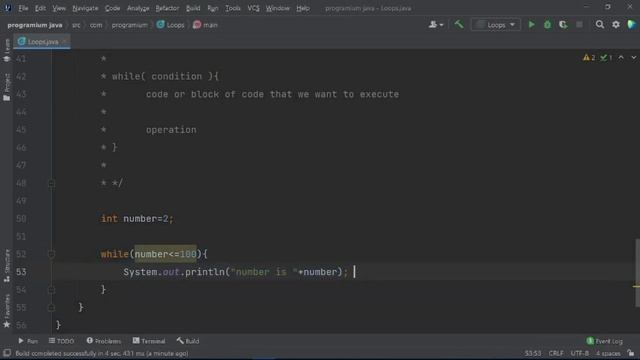Viewport: 640px width, 360px height.
Task: Run the Loops configuration
Action: click(x=531, y=25)
